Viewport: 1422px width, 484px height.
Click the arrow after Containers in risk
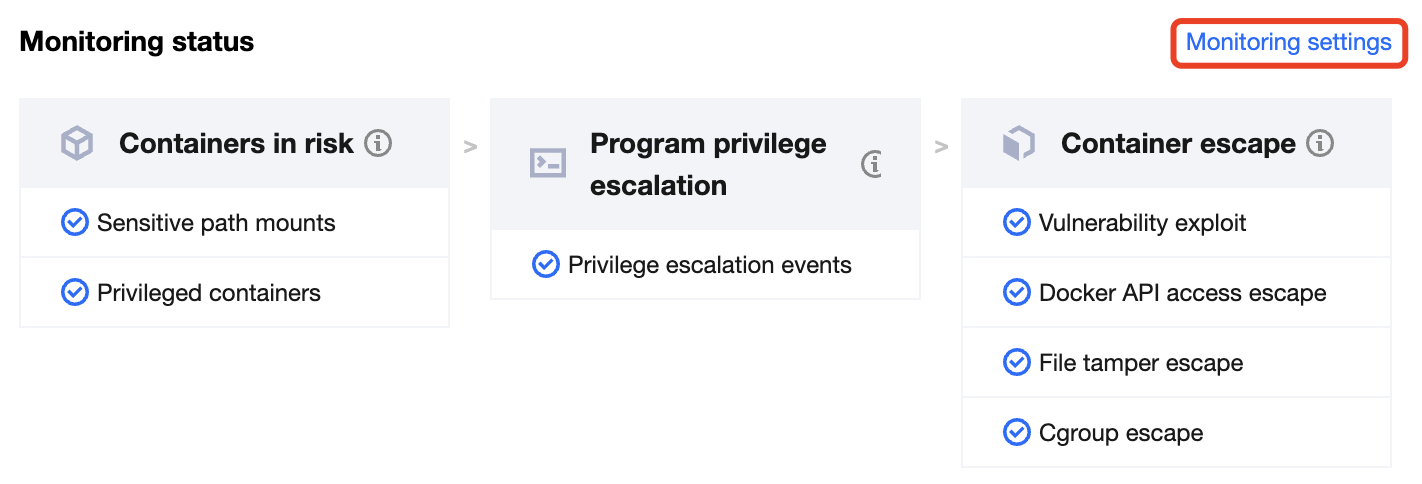tap(470, 147)
